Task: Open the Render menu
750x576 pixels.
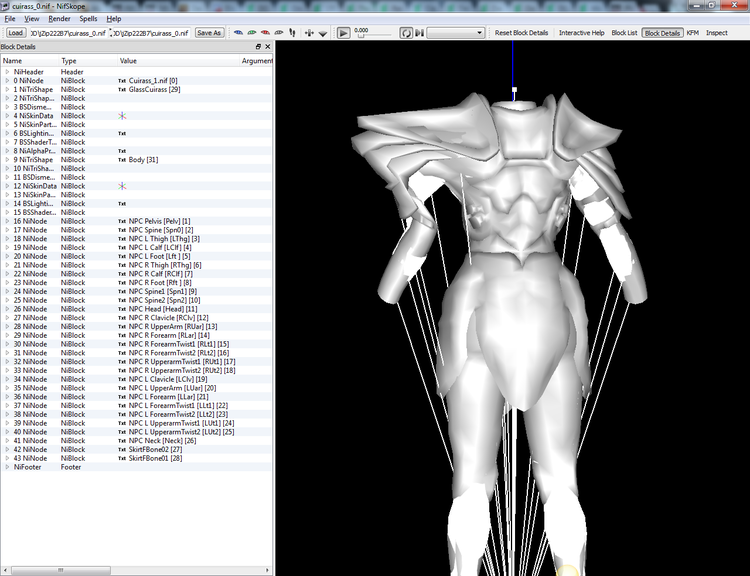Action: [59, 19]
